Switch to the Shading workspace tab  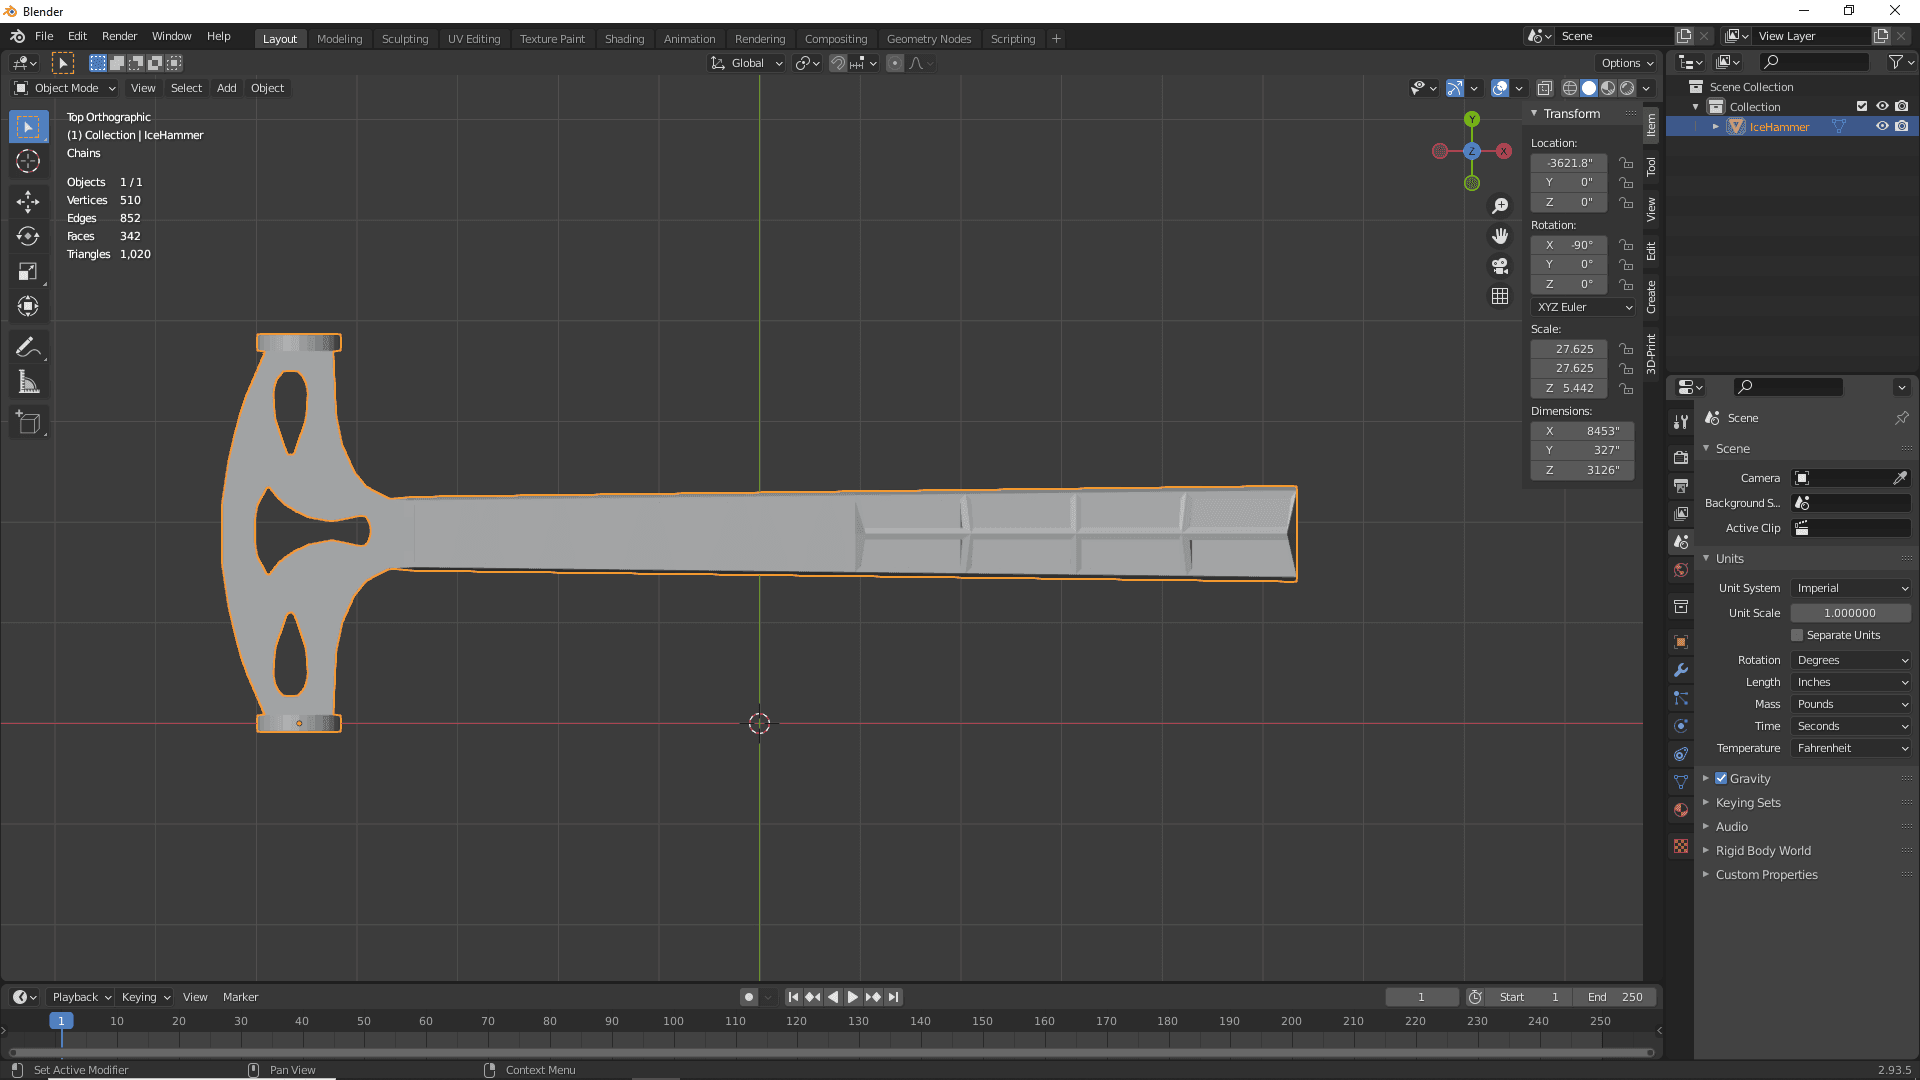coord(624,39)
